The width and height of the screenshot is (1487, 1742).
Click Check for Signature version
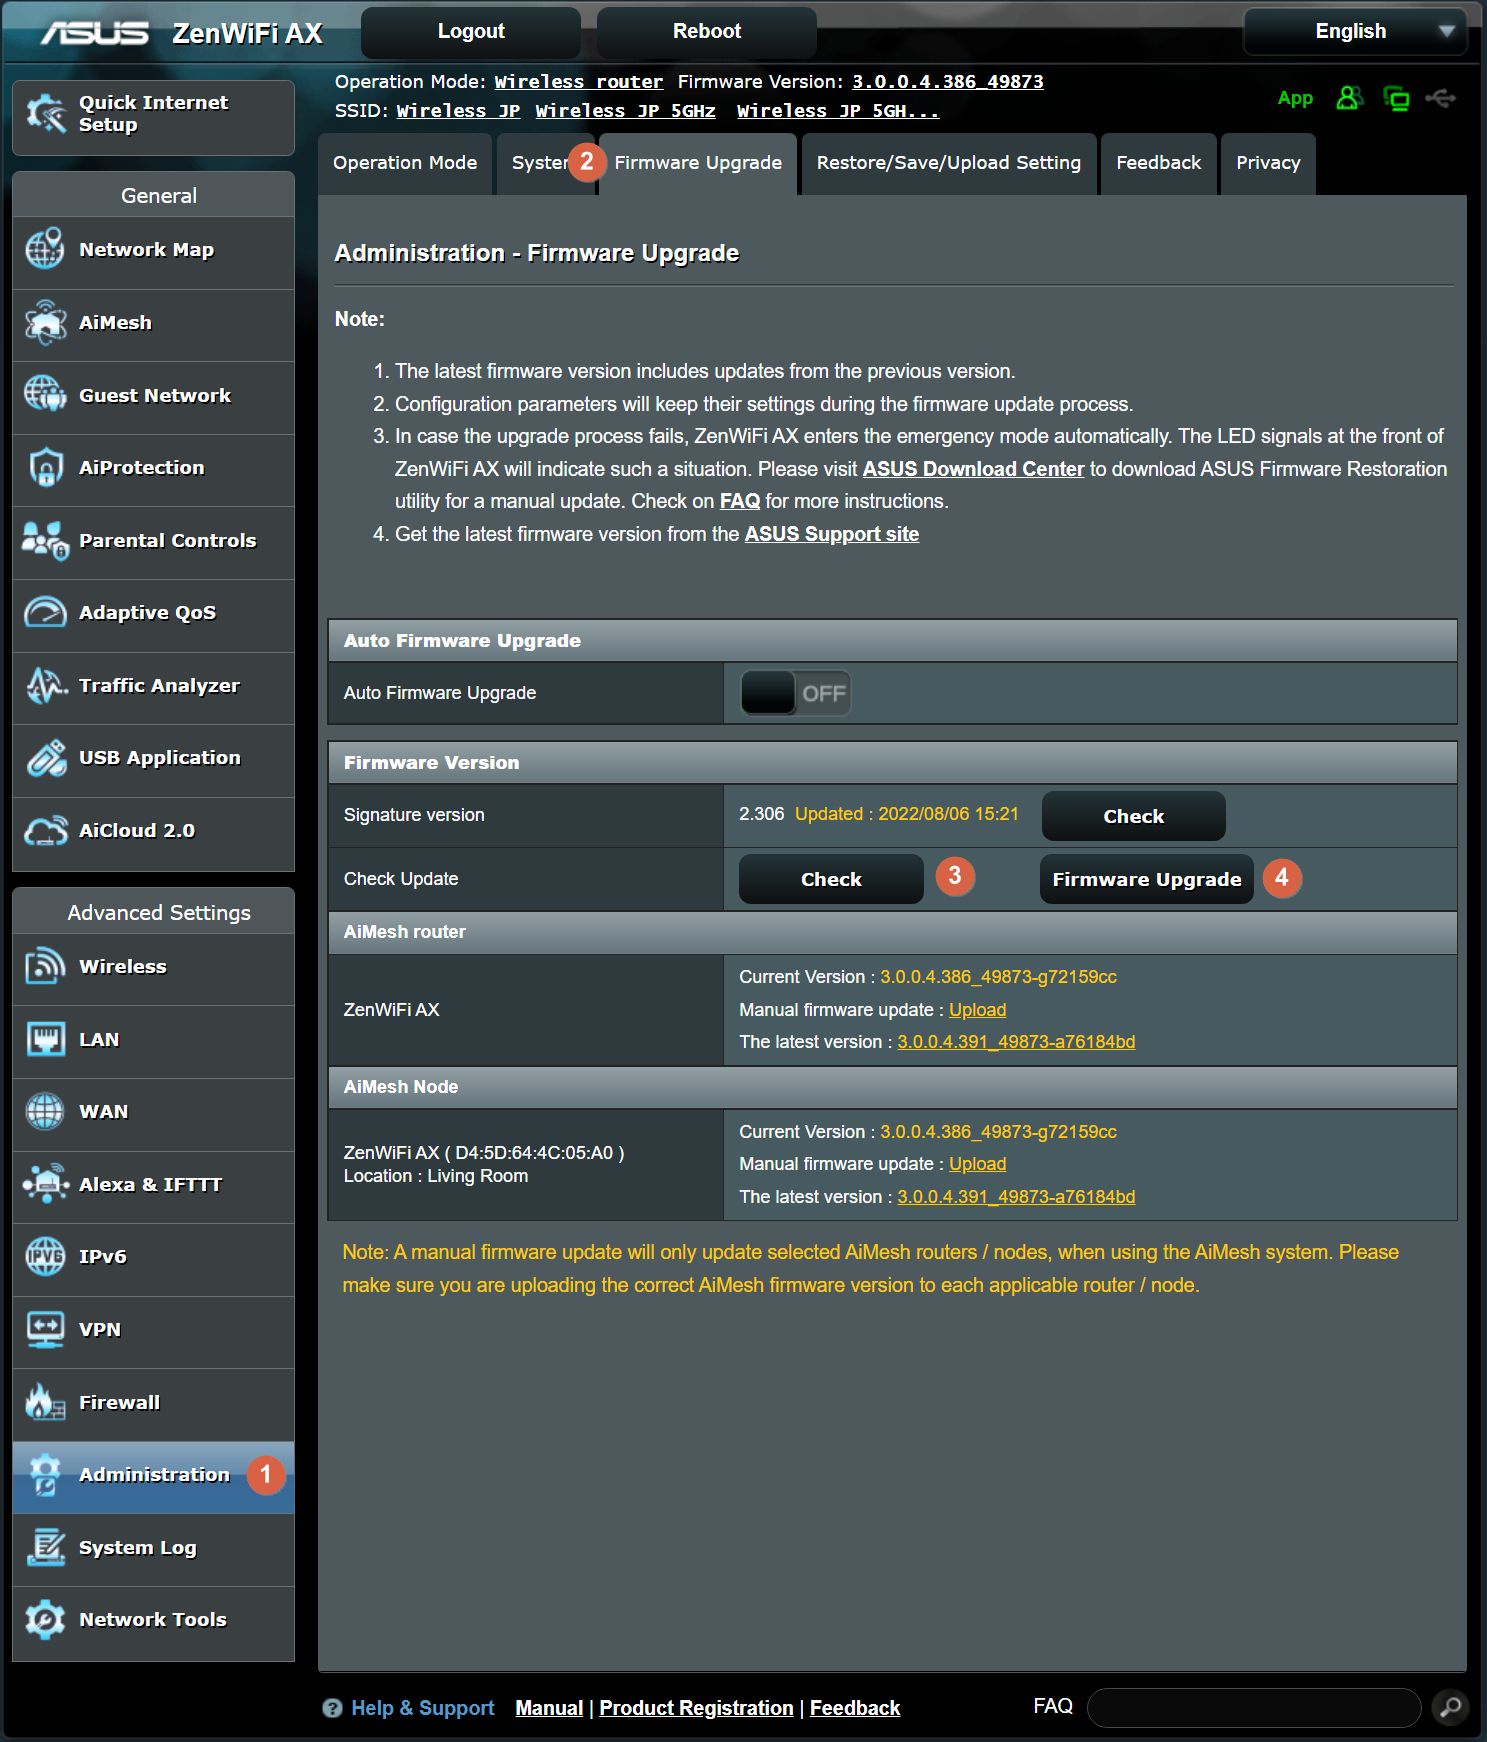tap(1133, 816)
